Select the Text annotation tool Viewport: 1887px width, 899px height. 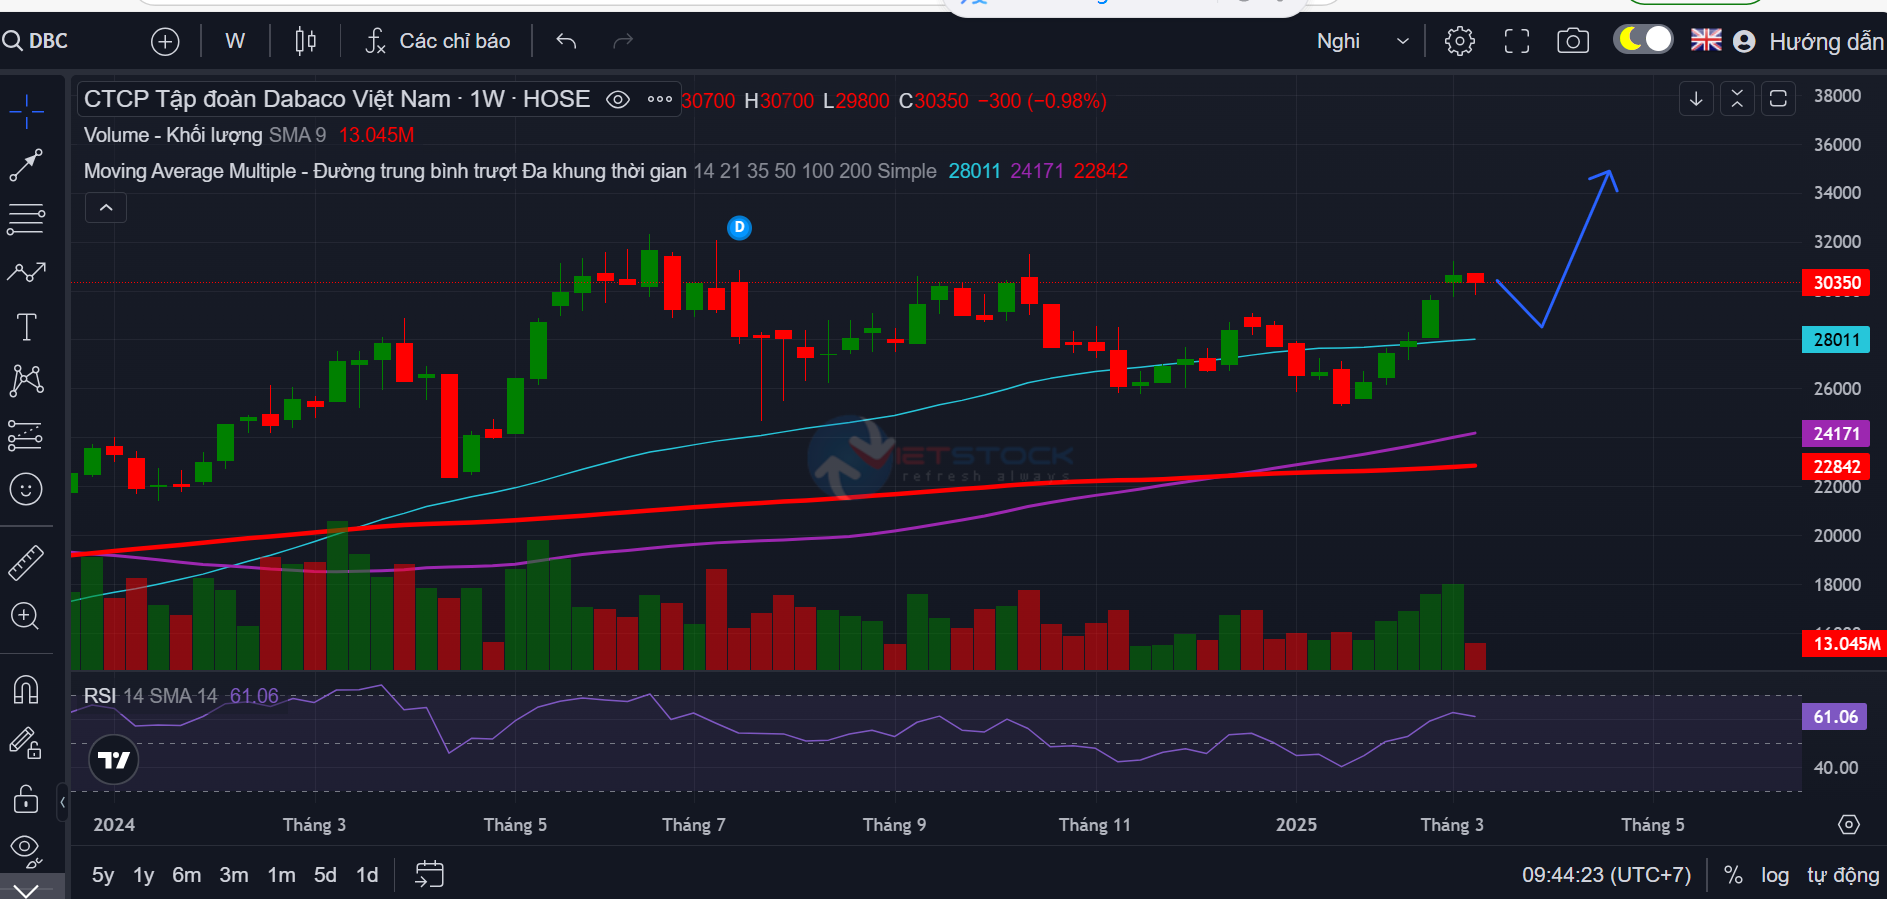coord(26,327)
